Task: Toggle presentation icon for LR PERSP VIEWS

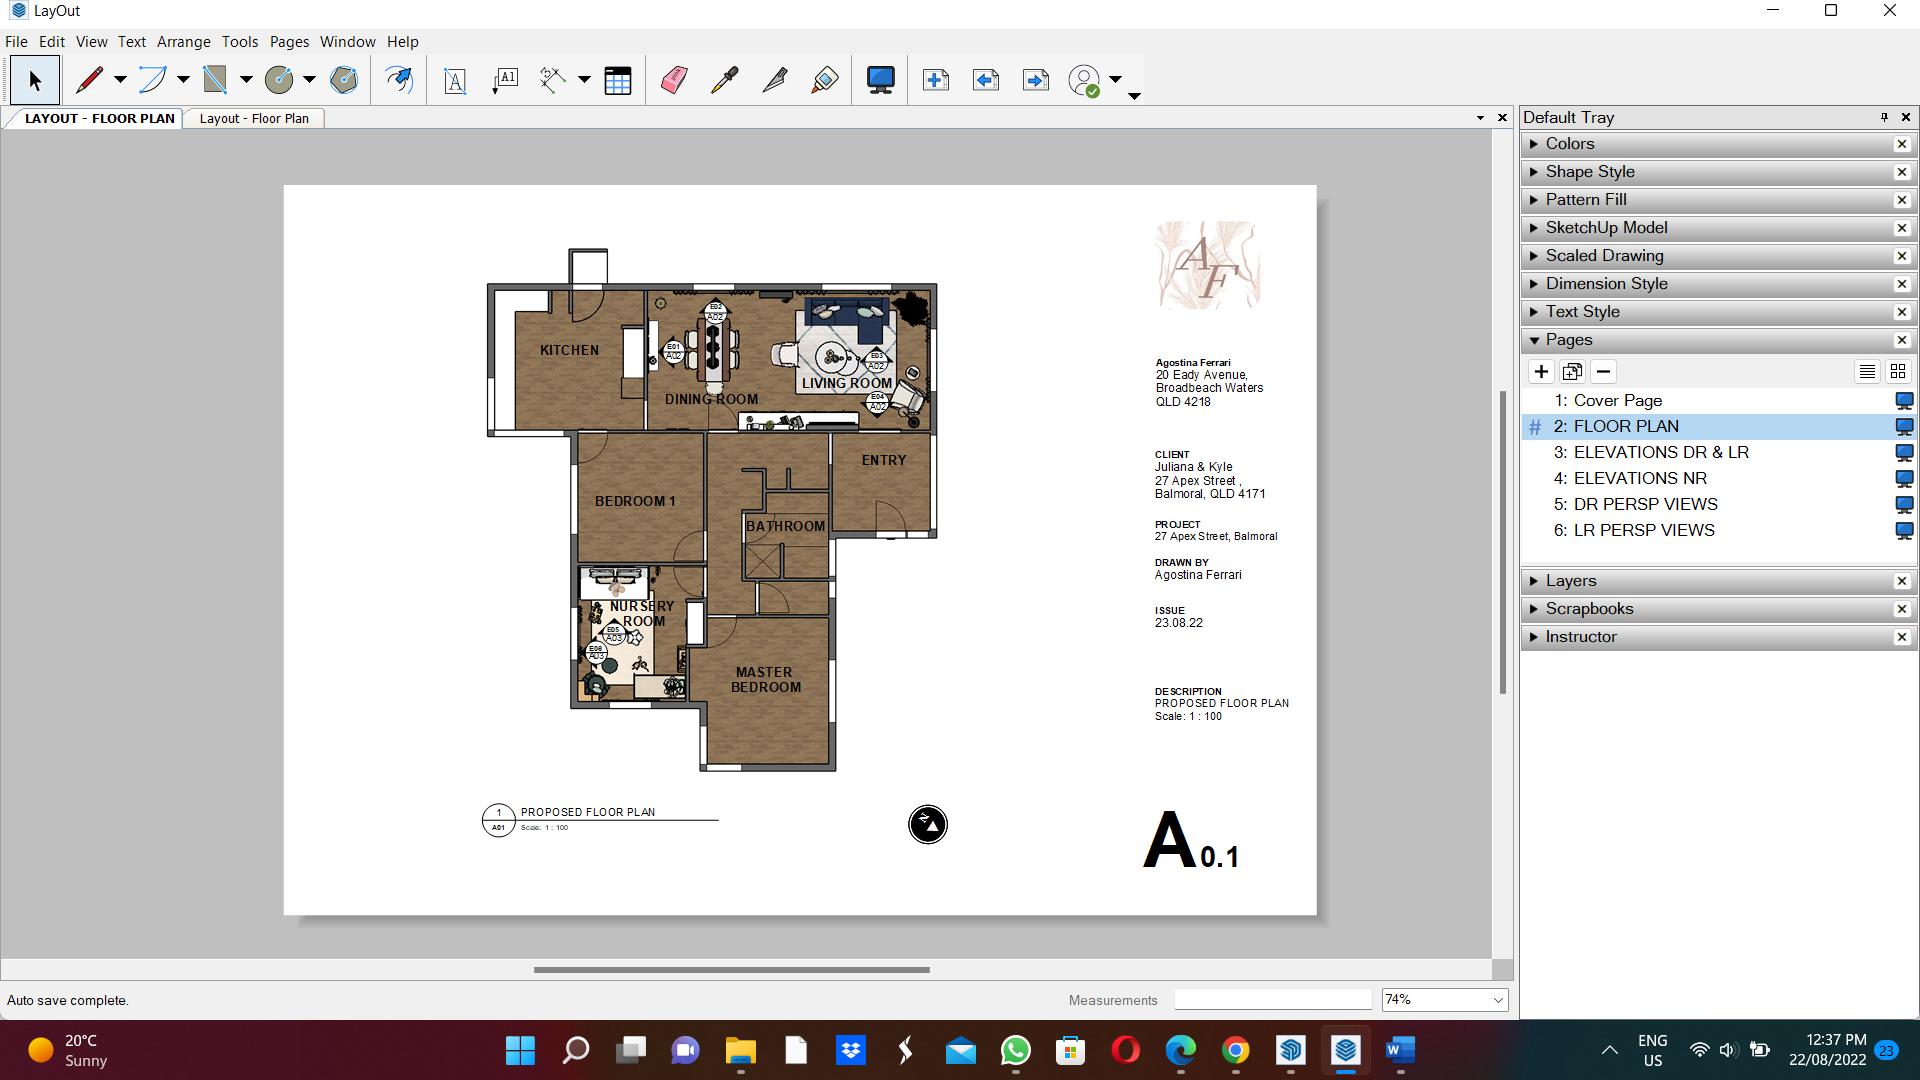Action: pyautogui.click(x=1904, y=531)
